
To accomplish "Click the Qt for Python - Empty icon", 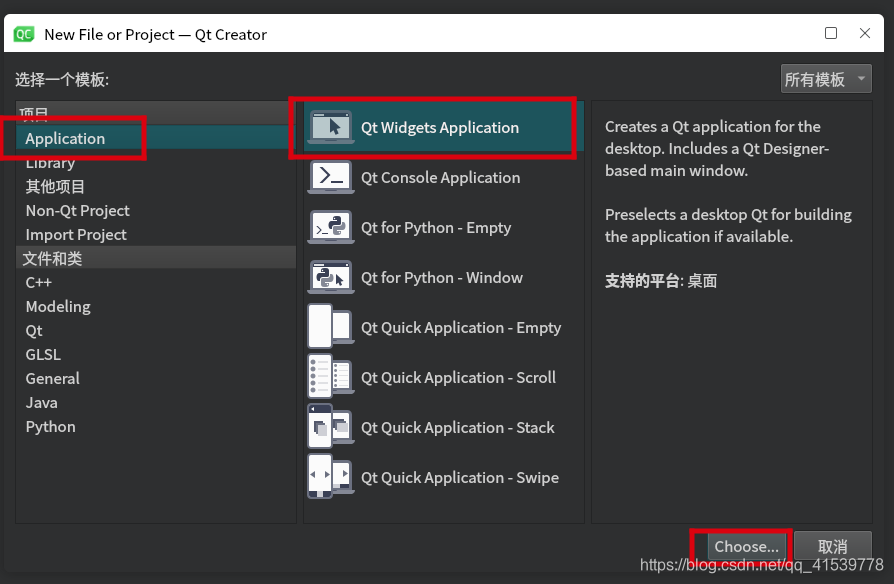I will (x=330, y=227).
